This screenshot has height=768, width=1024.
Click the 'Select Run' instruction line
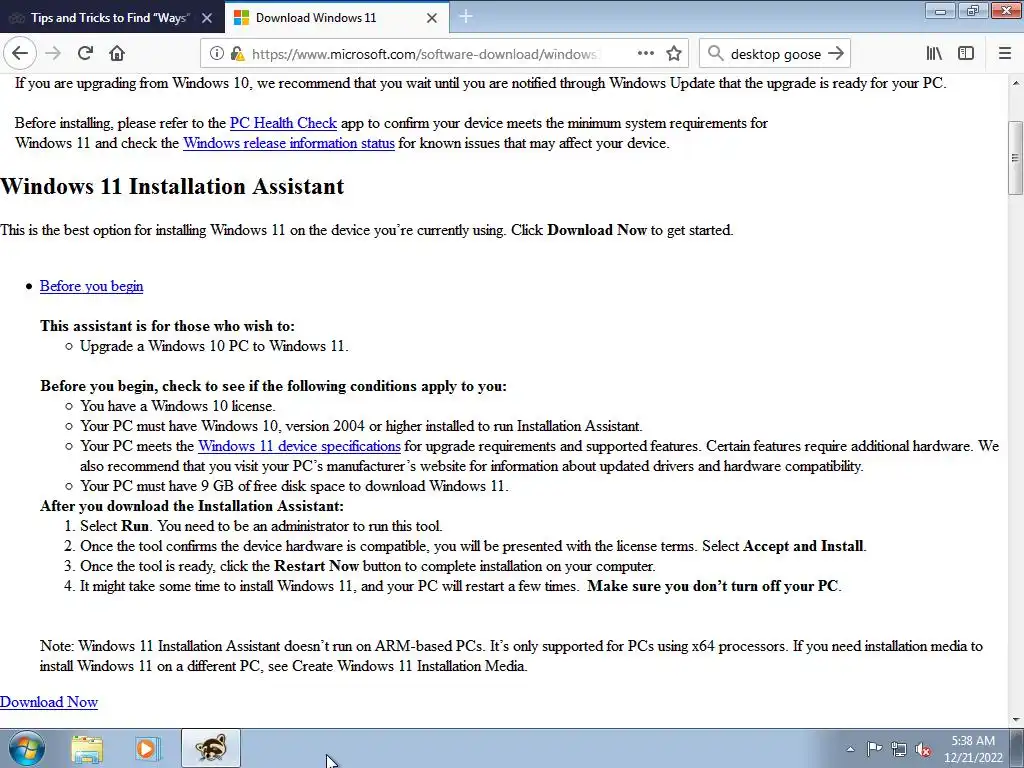(x=261, y=526)
